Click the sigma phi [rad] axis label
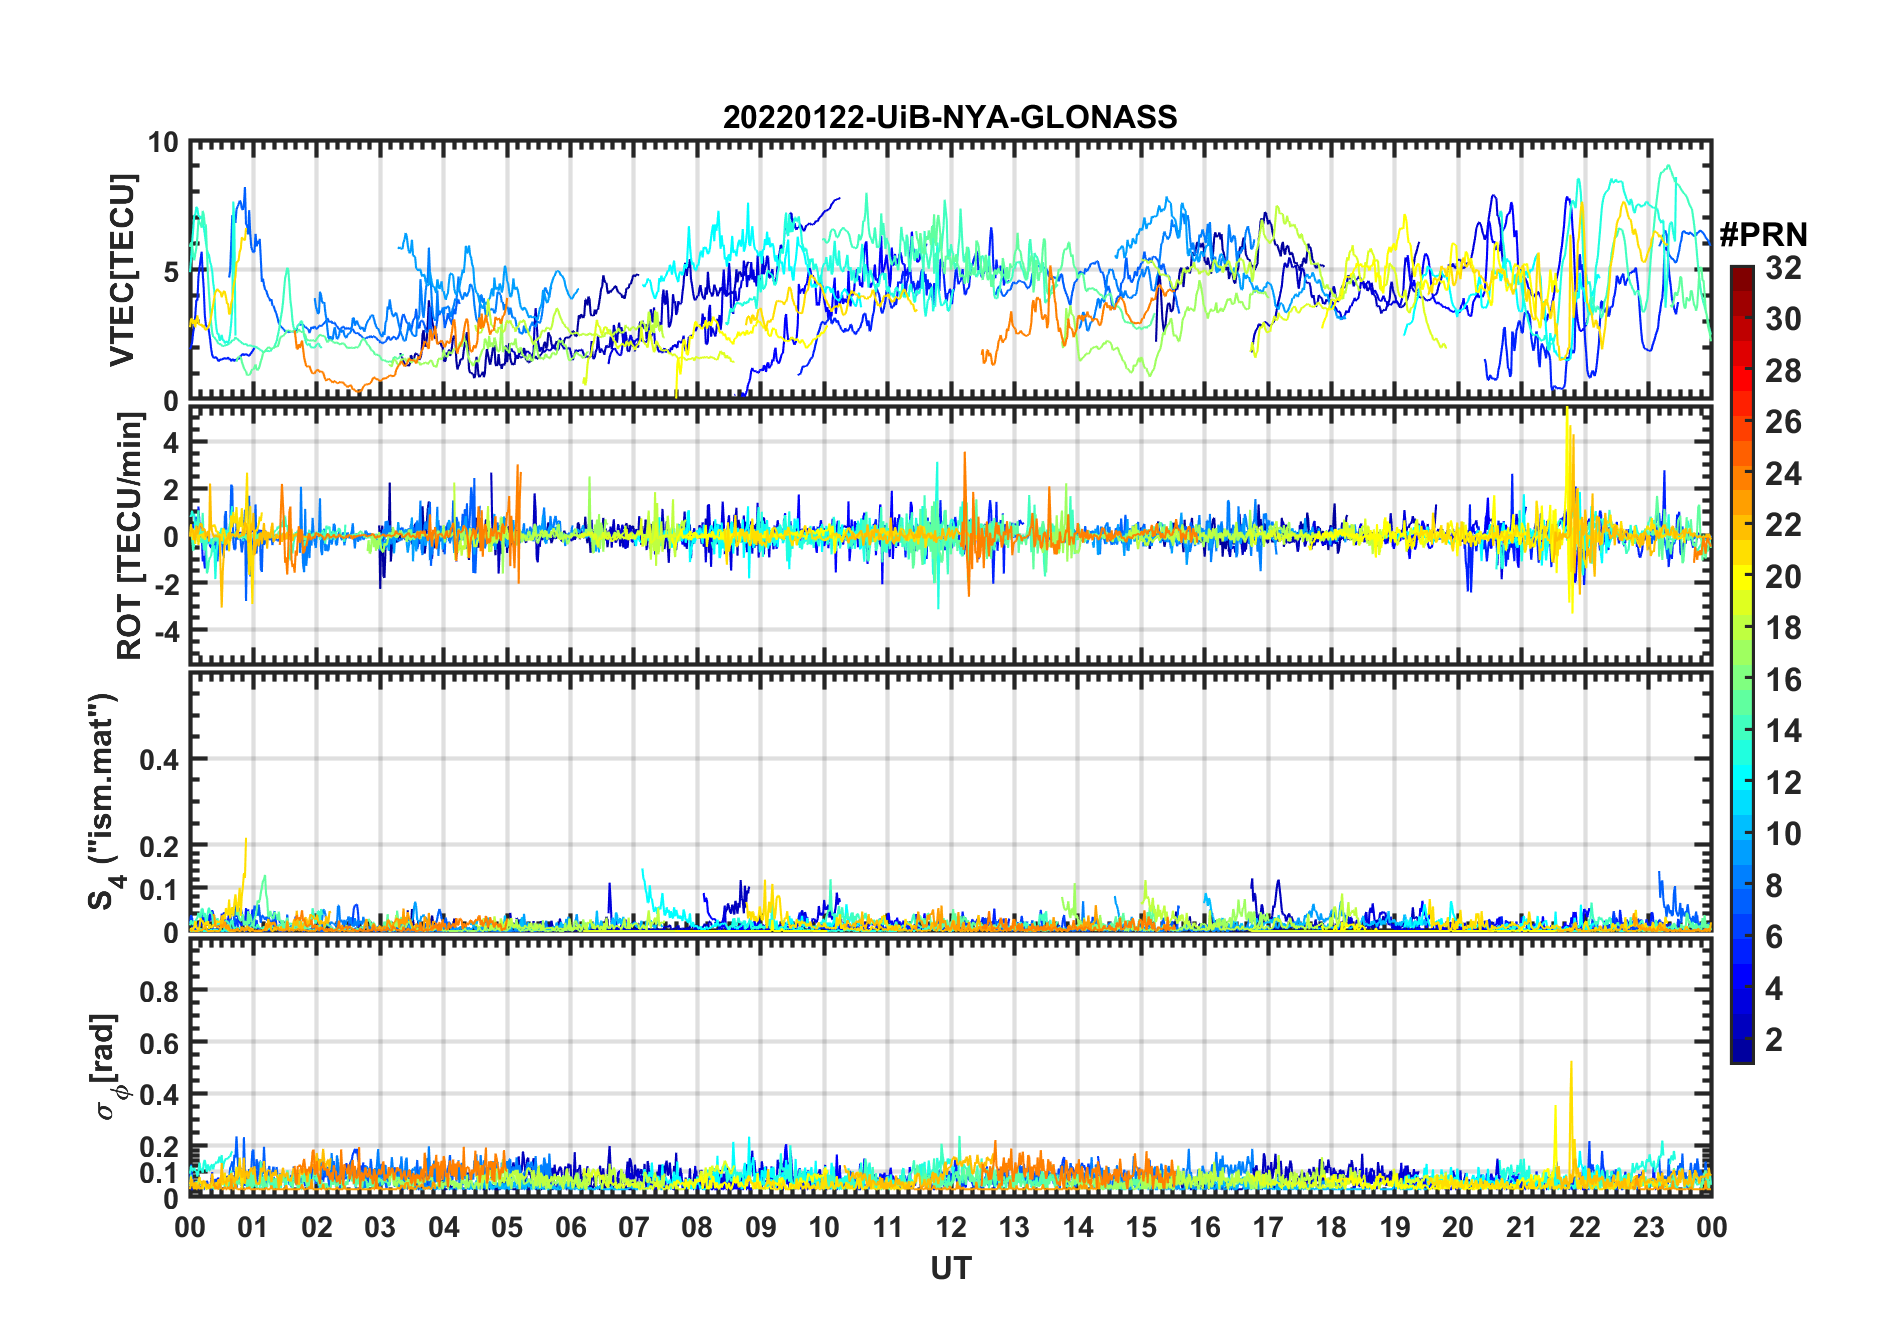The width and height of the screenshot is (1902, 1330). [106, 1066]
